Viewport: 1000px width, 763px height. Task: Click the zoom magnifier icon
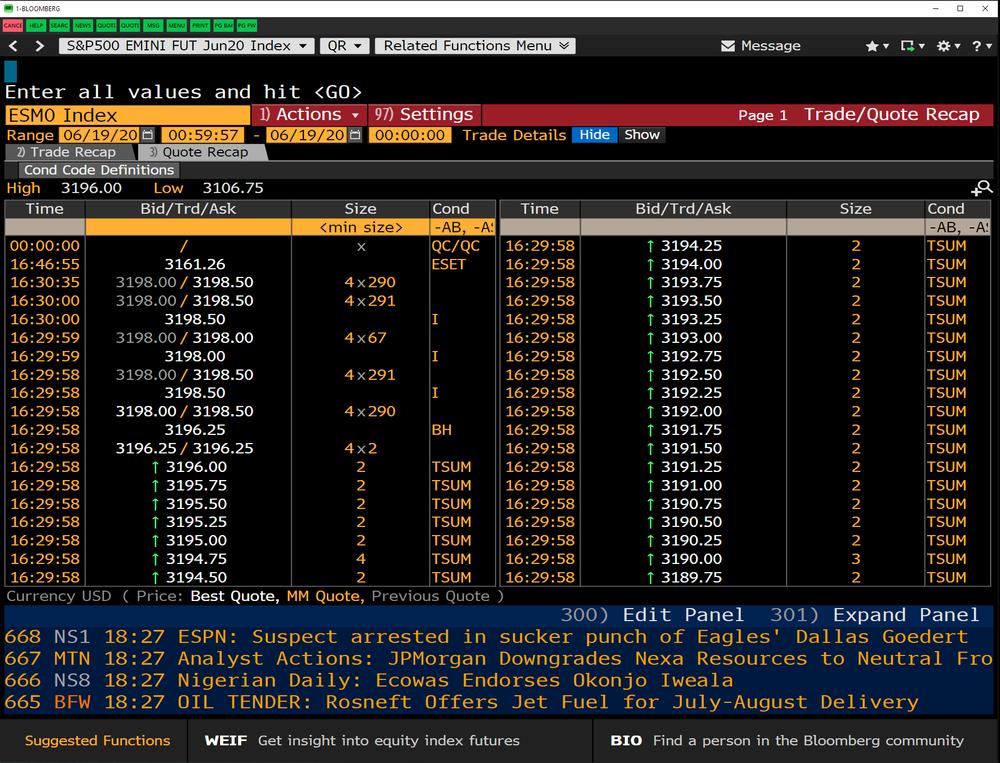point(982,188)
